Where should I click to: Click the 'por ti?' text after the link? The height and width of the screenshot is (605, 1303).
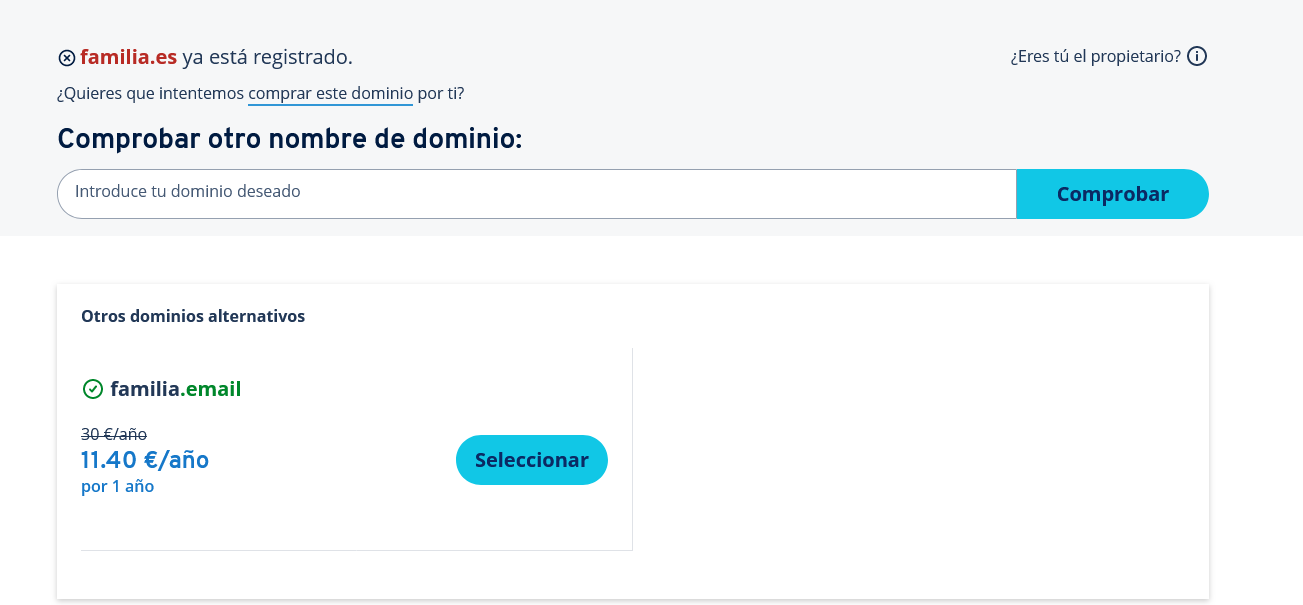tap(441, 93)
